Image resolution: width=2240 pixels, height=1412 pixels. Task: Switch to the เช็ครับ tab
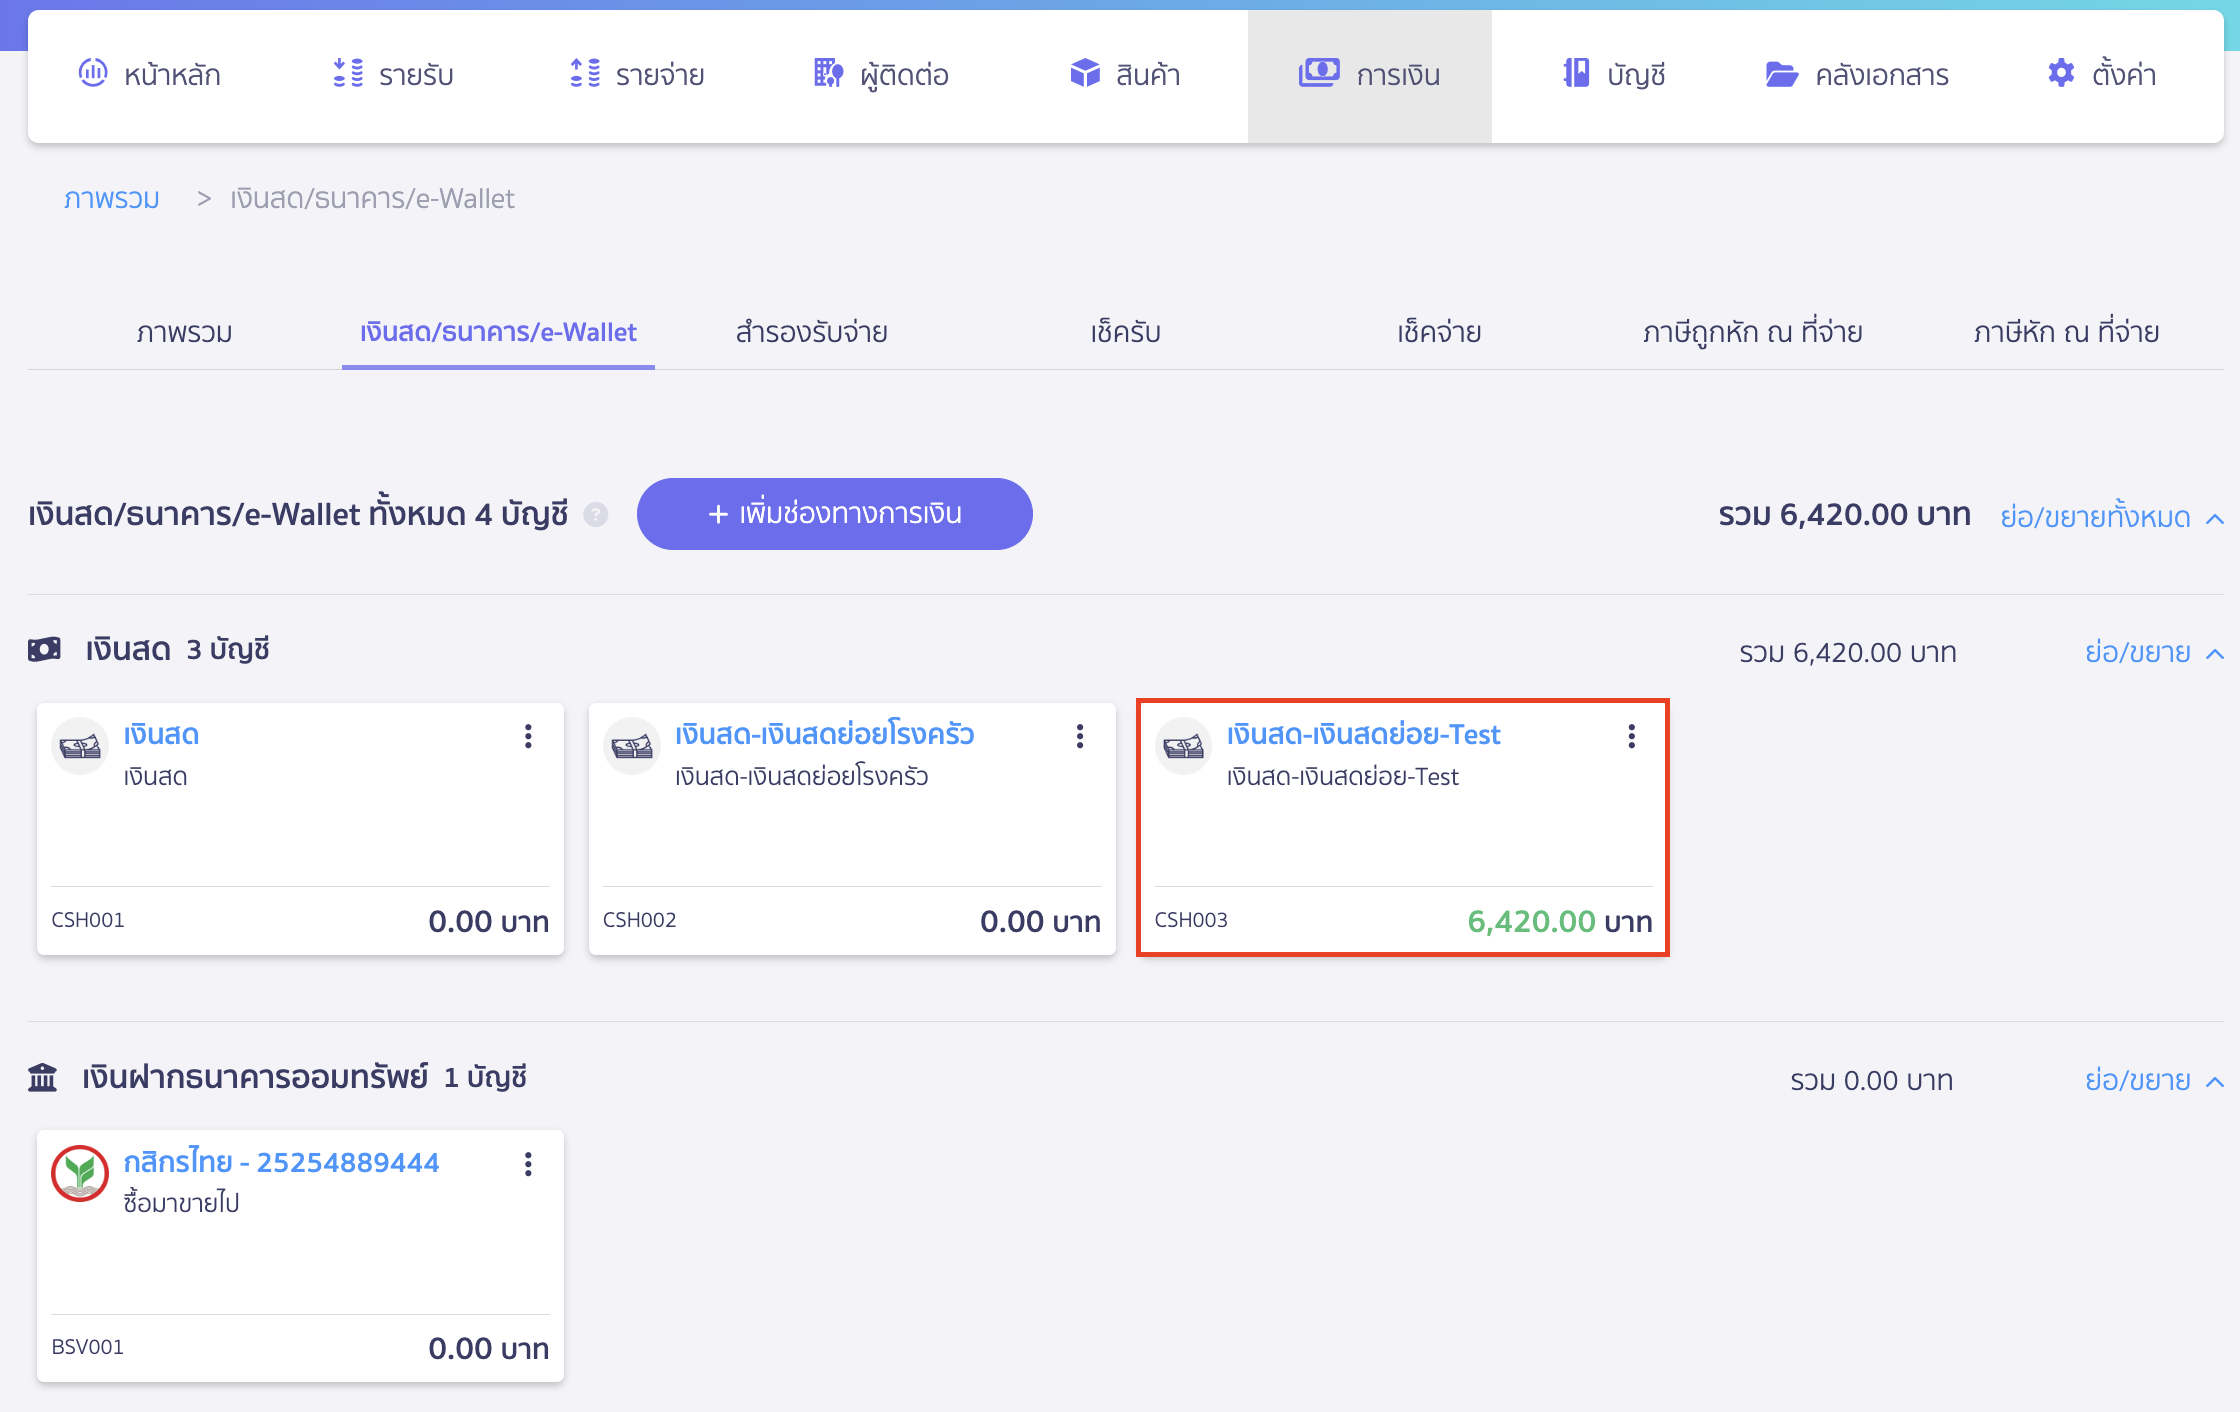1124,332
